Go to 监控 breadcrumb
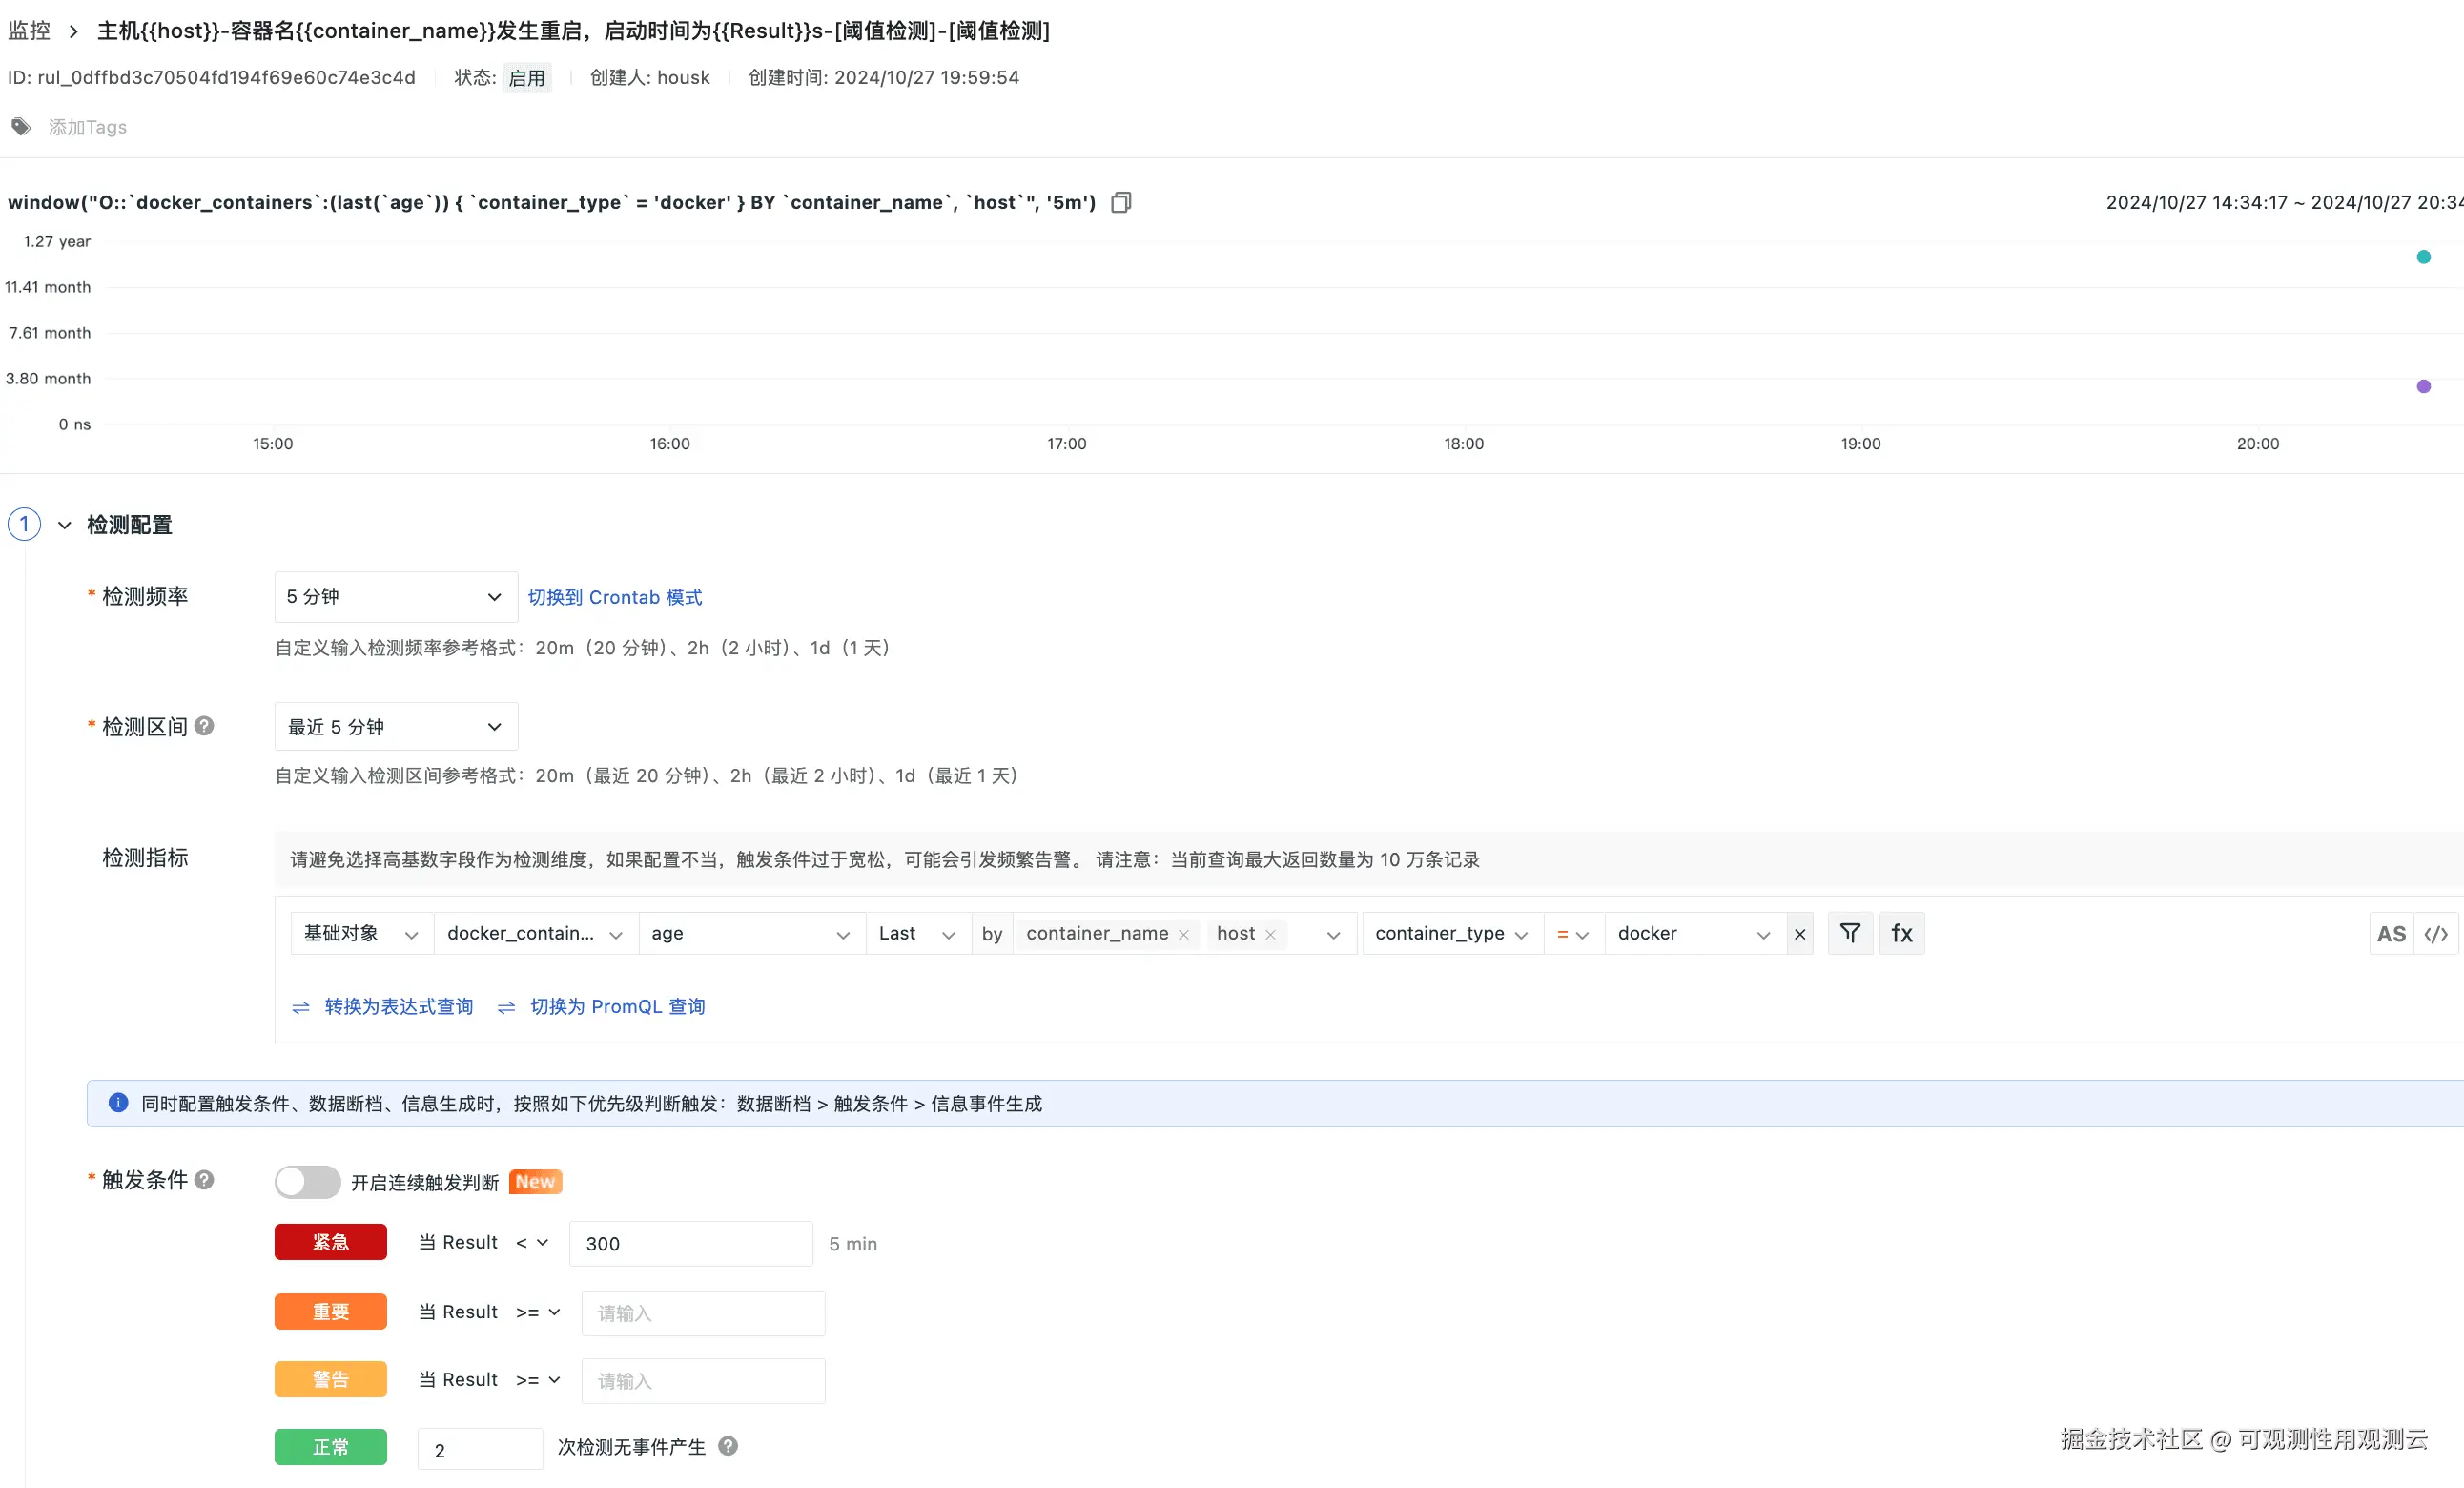Image resolution: width=2464 pixels, height=1488 pixels. [x=29, y=31]
